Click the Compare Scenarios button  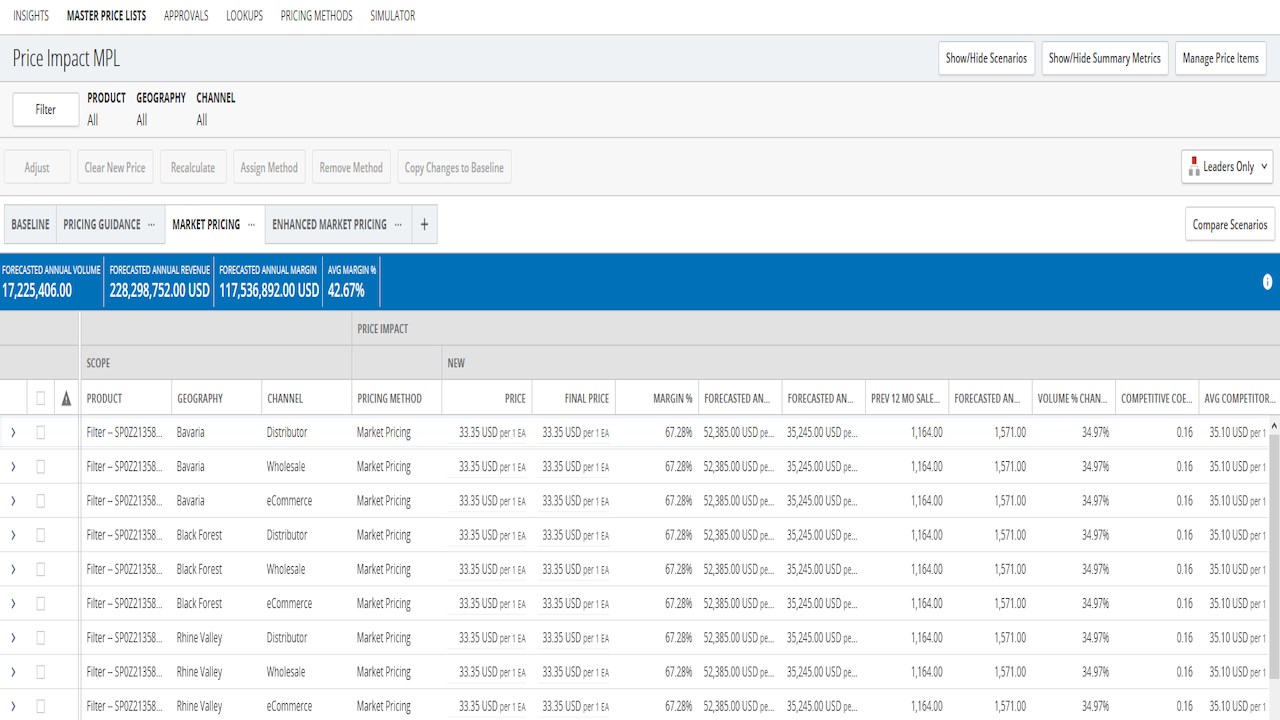(1230, 225)
